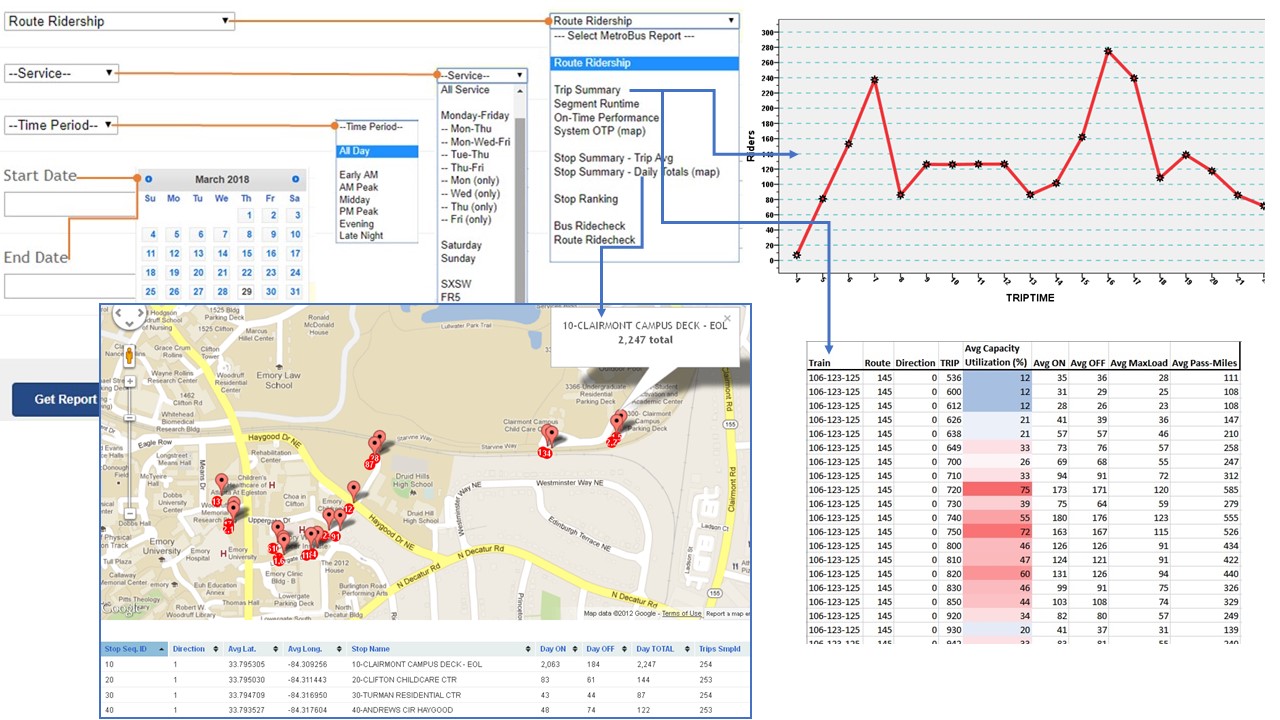Viewport: 1280px width, 720px height.
Task: Select Monday-Friday service option
Action: point(475,116)
